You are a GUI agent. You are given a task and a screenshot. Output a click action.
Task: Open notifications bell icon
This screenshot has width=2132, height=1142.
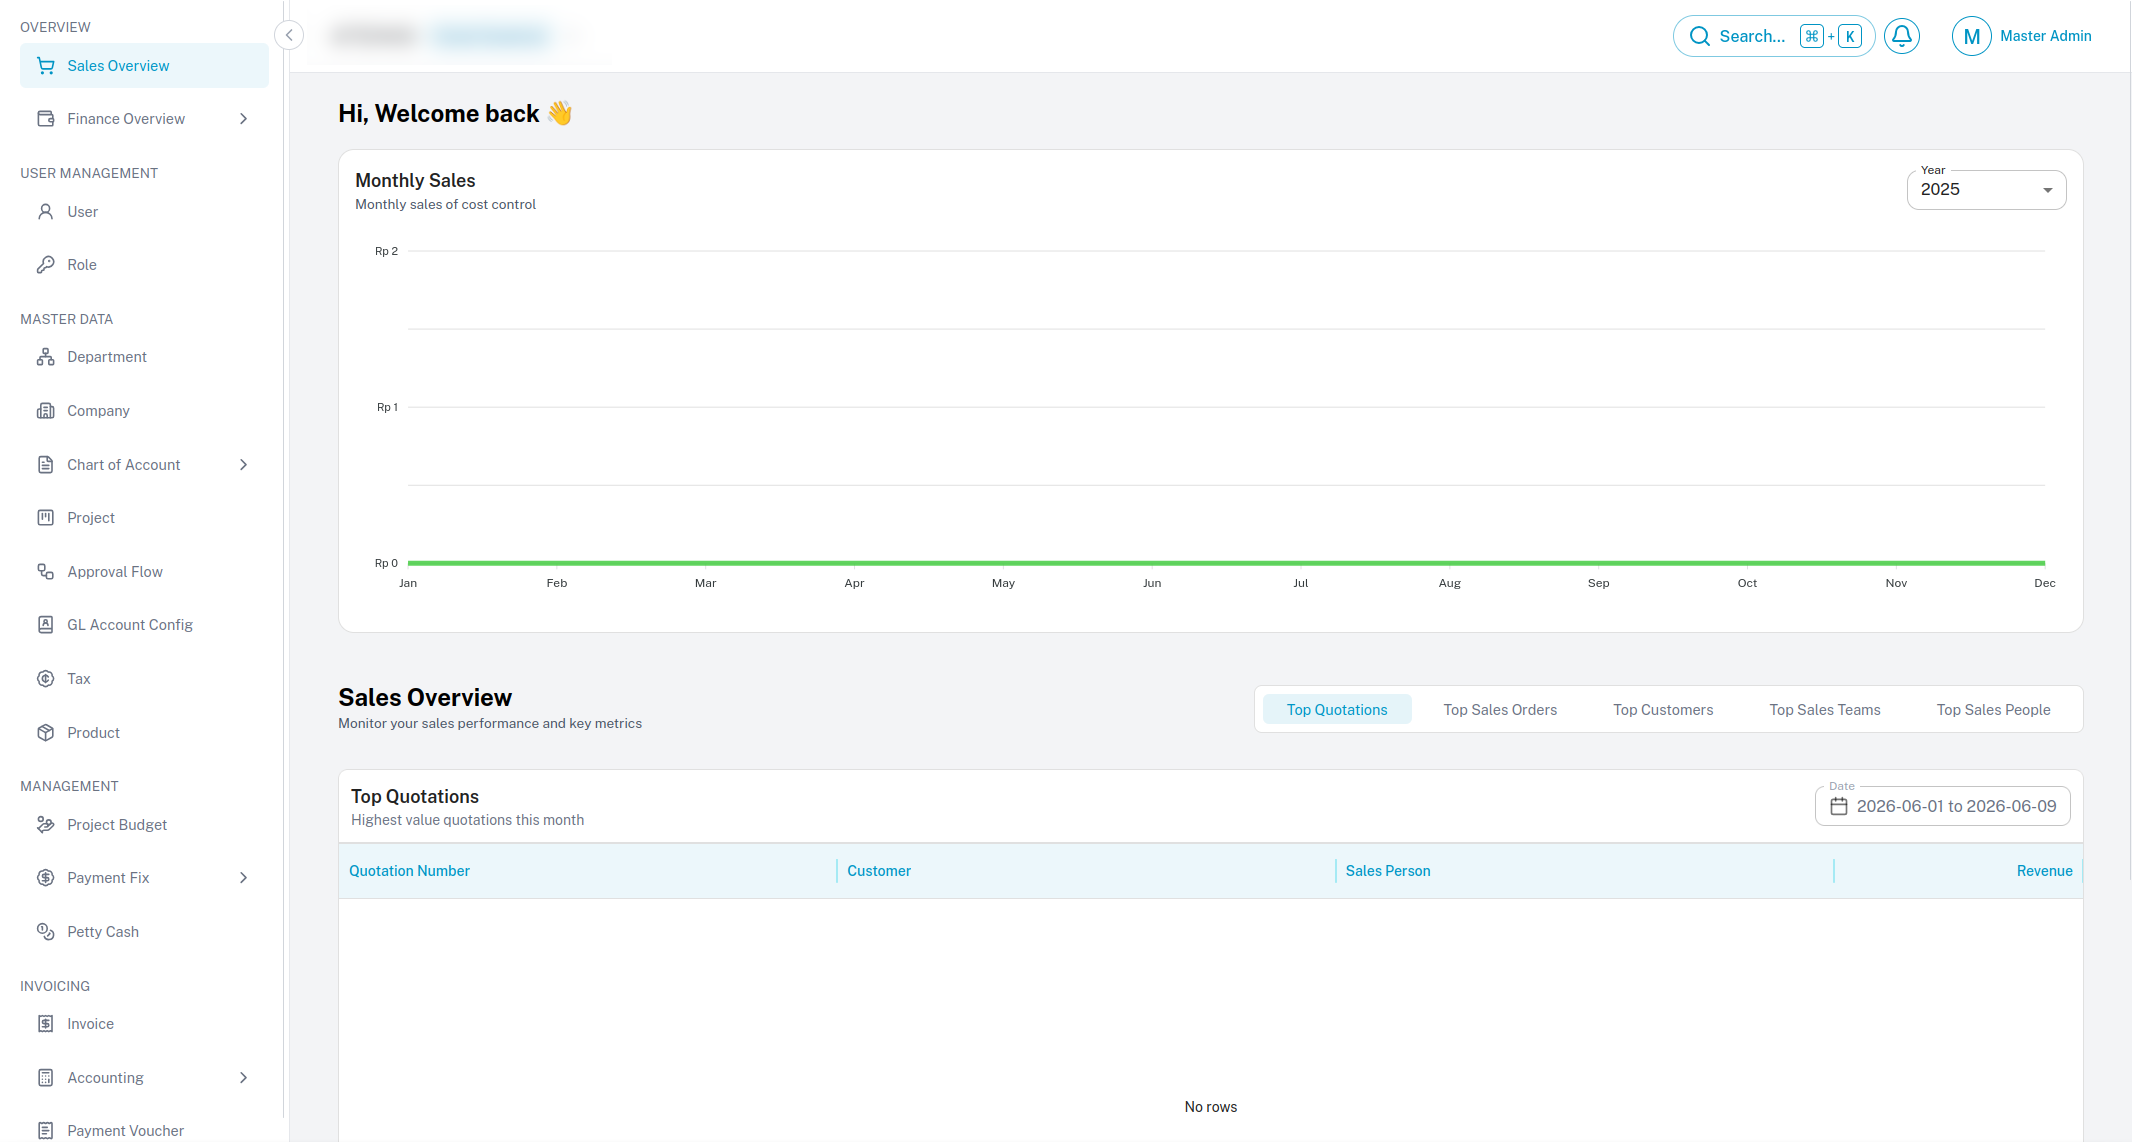point(1902,36)
